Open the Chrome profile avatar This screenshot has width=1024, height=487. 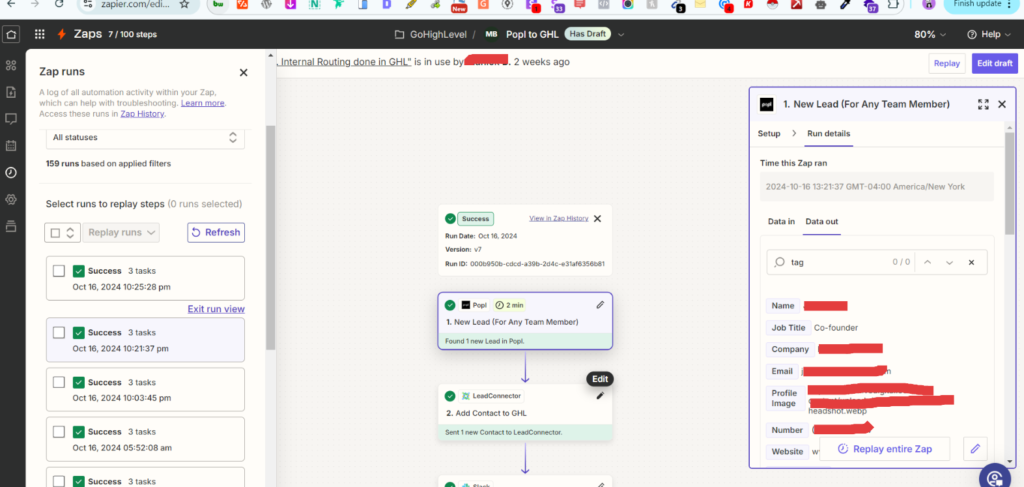928,4
